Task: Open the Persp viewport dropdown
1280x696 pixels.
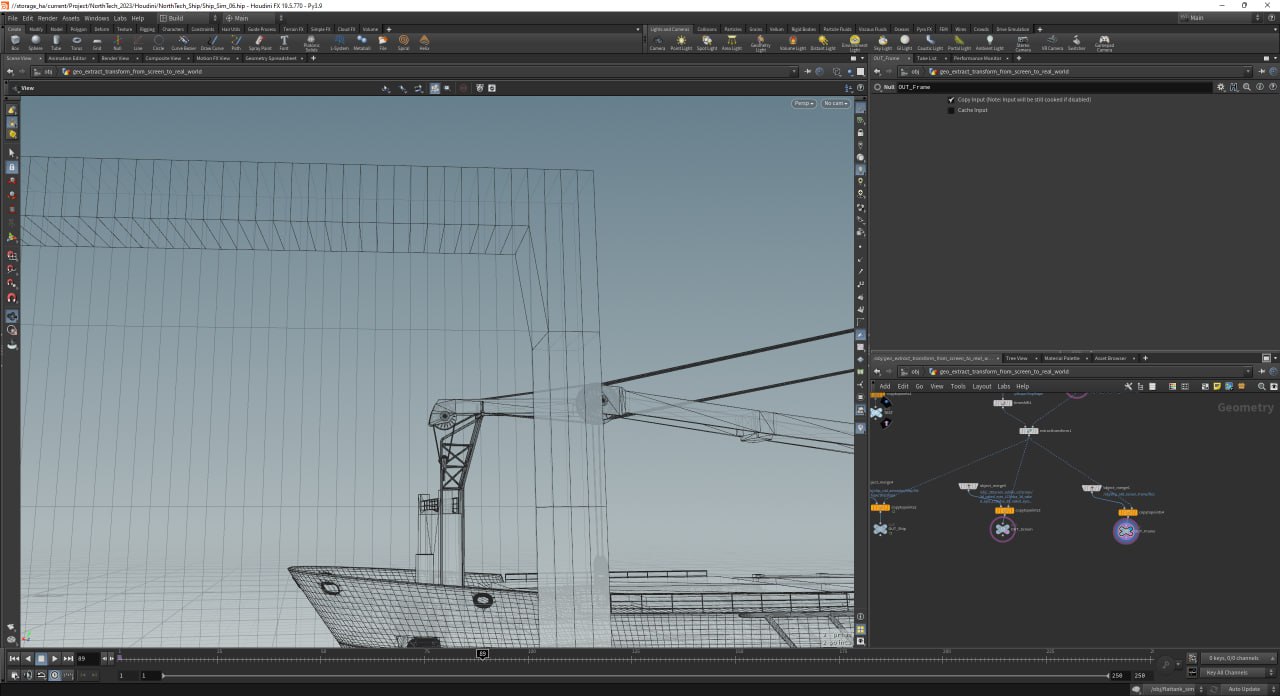Action: (x=804, y=103)
